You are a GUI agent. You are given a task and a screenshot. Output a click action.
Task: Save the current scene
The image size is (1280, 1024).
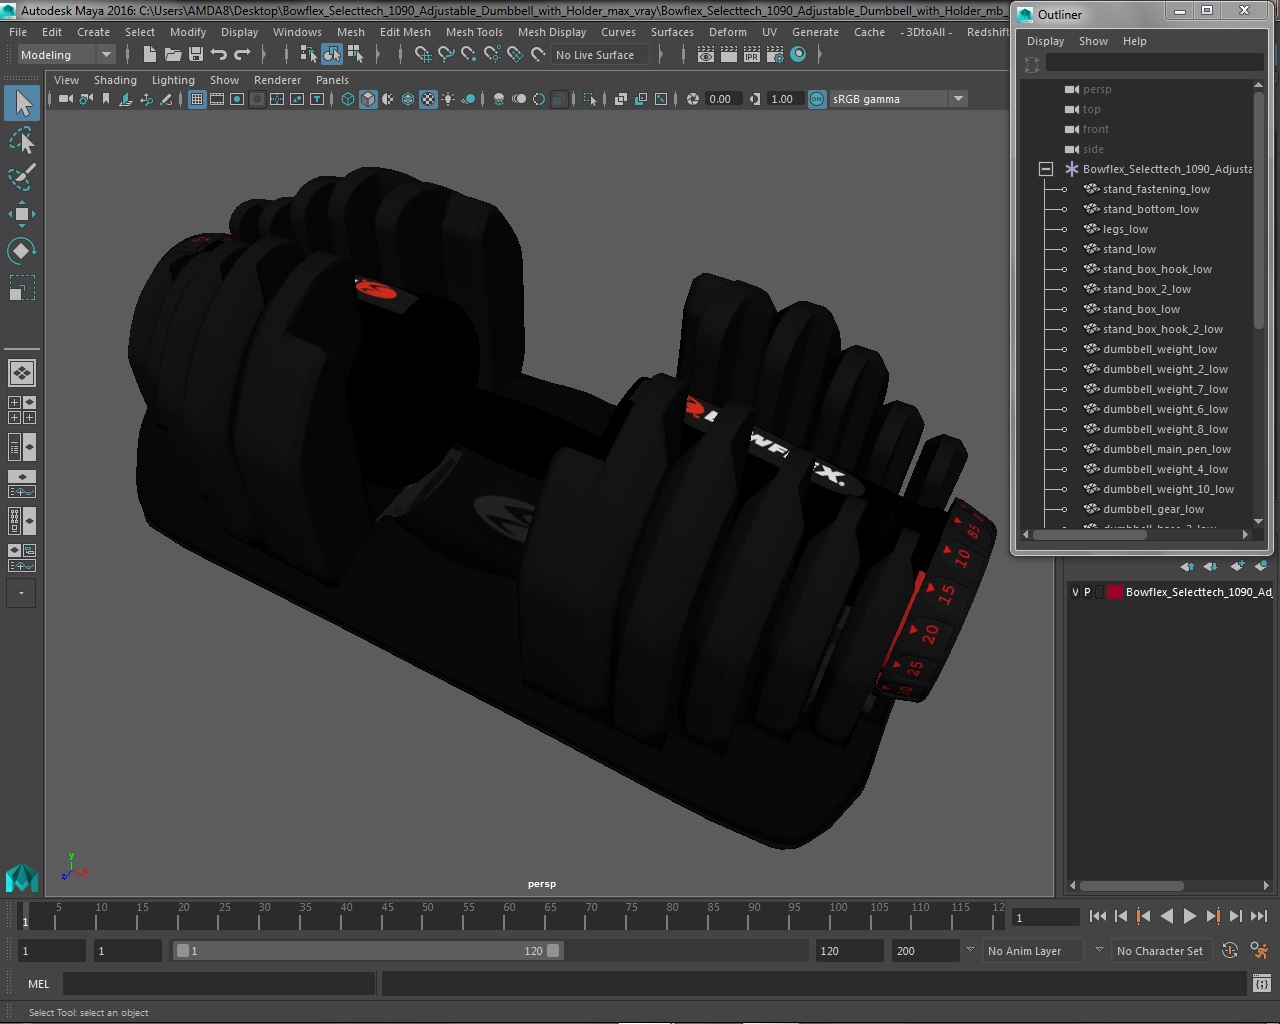click(196, 55)
